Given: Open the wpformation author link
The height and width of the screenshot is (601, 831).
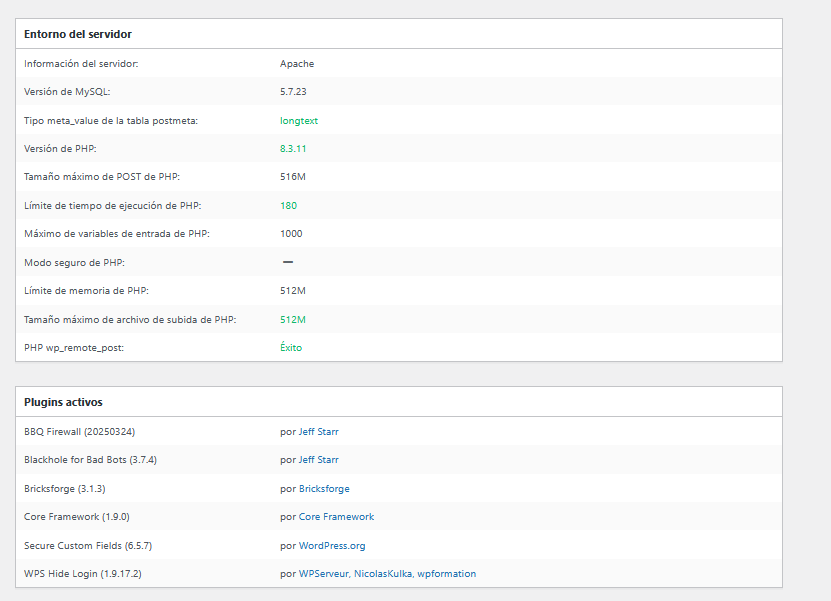Looking at the screenshot, I should [447, 574].
